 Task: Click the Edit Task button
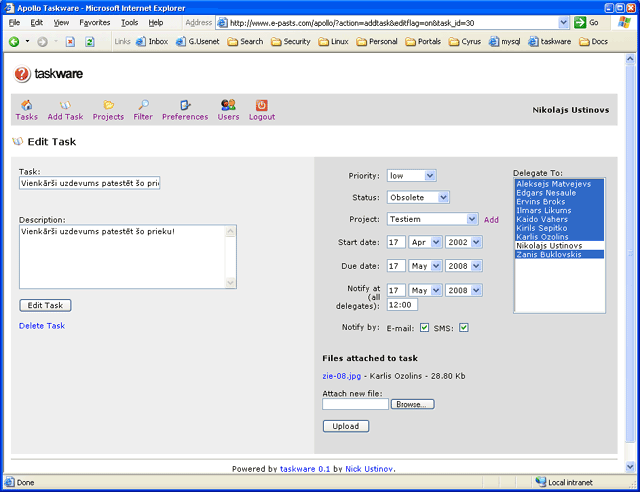click(45, 305)
